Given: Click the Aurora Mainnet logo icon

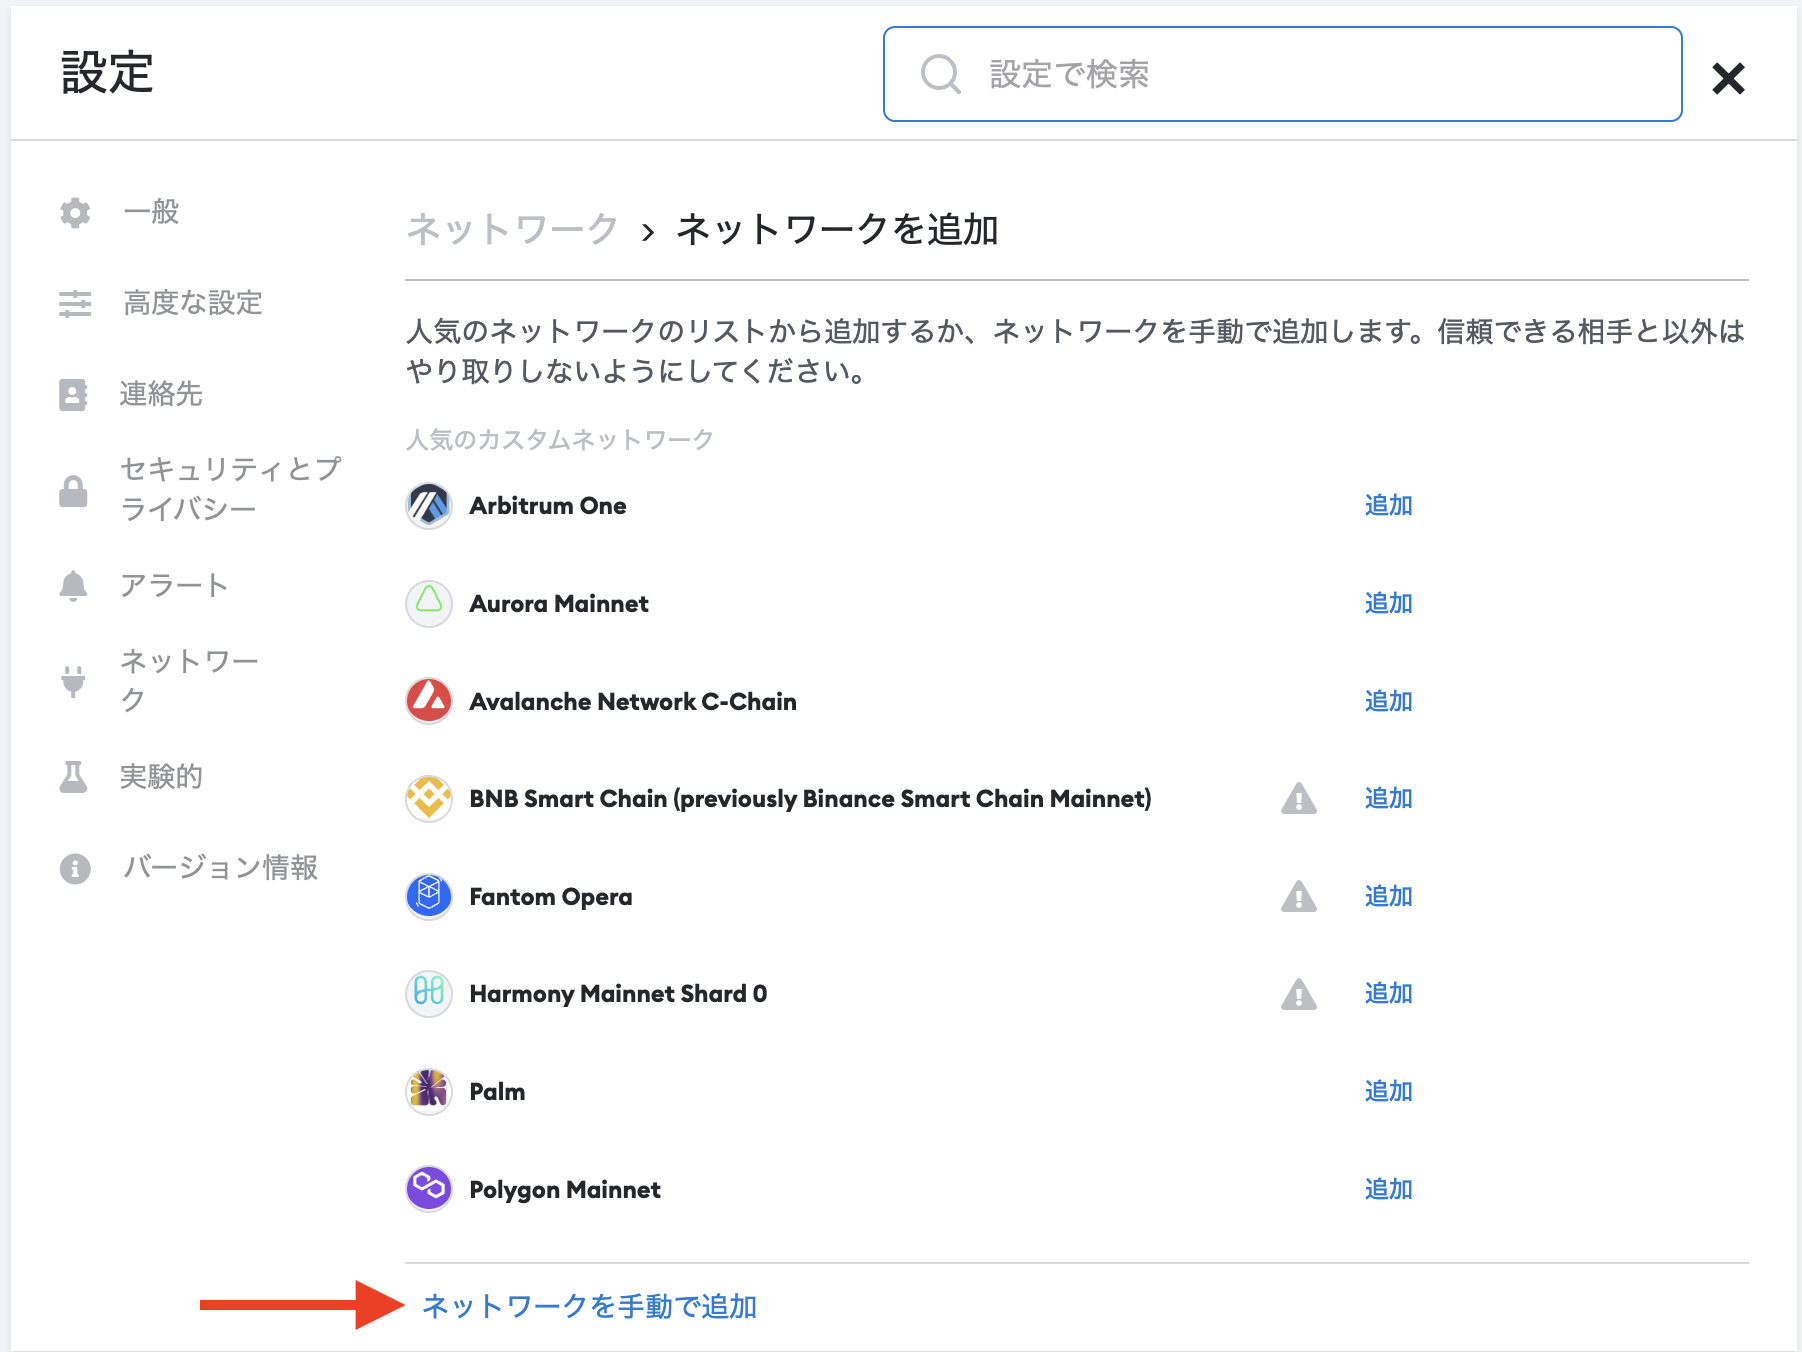Looking at the screenshot, I should pyautogui.click(x=429, y=604).
